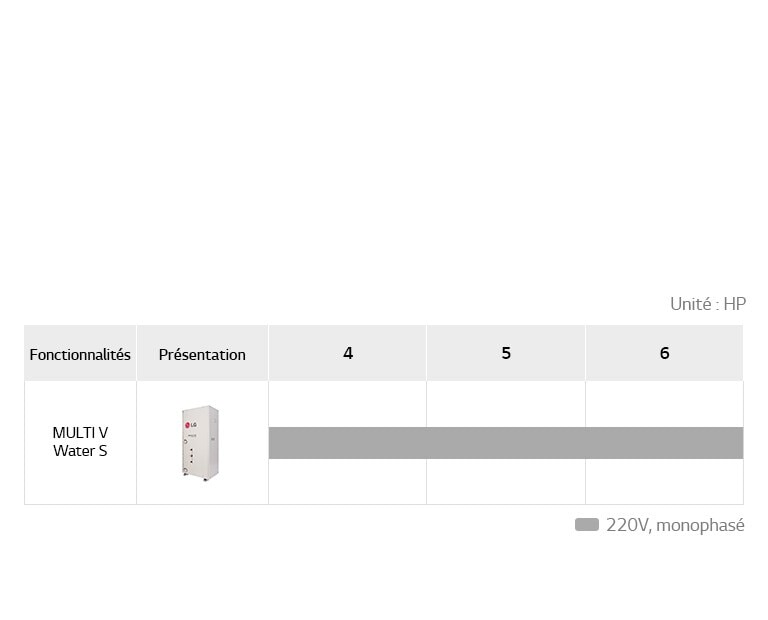Select the "Fonctionnalités" column header

(80, 354)
